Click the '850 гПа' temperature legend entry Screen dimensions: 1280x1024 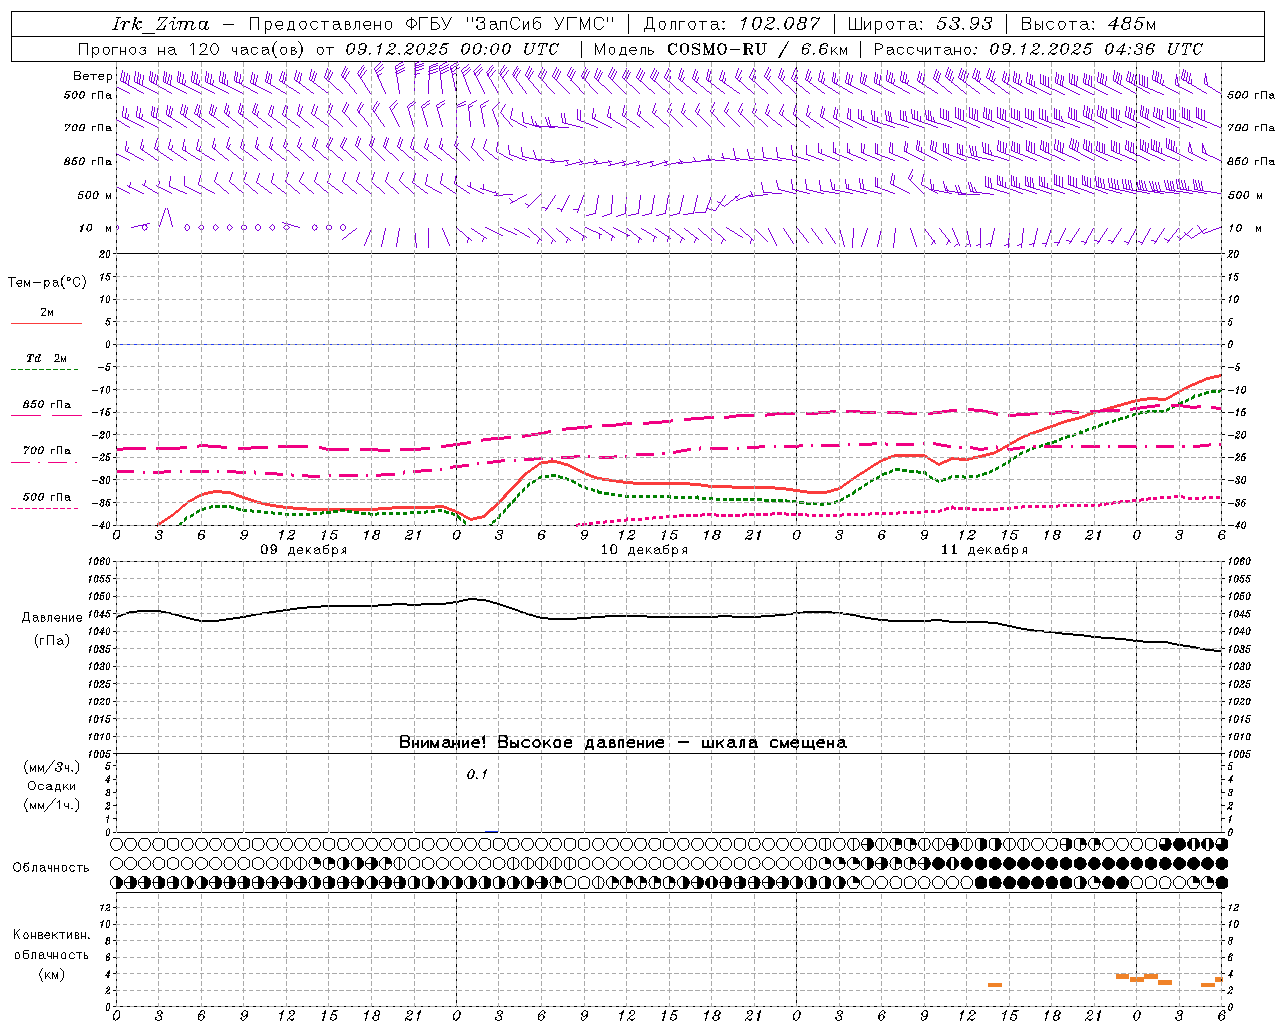[x=46, y=405]
